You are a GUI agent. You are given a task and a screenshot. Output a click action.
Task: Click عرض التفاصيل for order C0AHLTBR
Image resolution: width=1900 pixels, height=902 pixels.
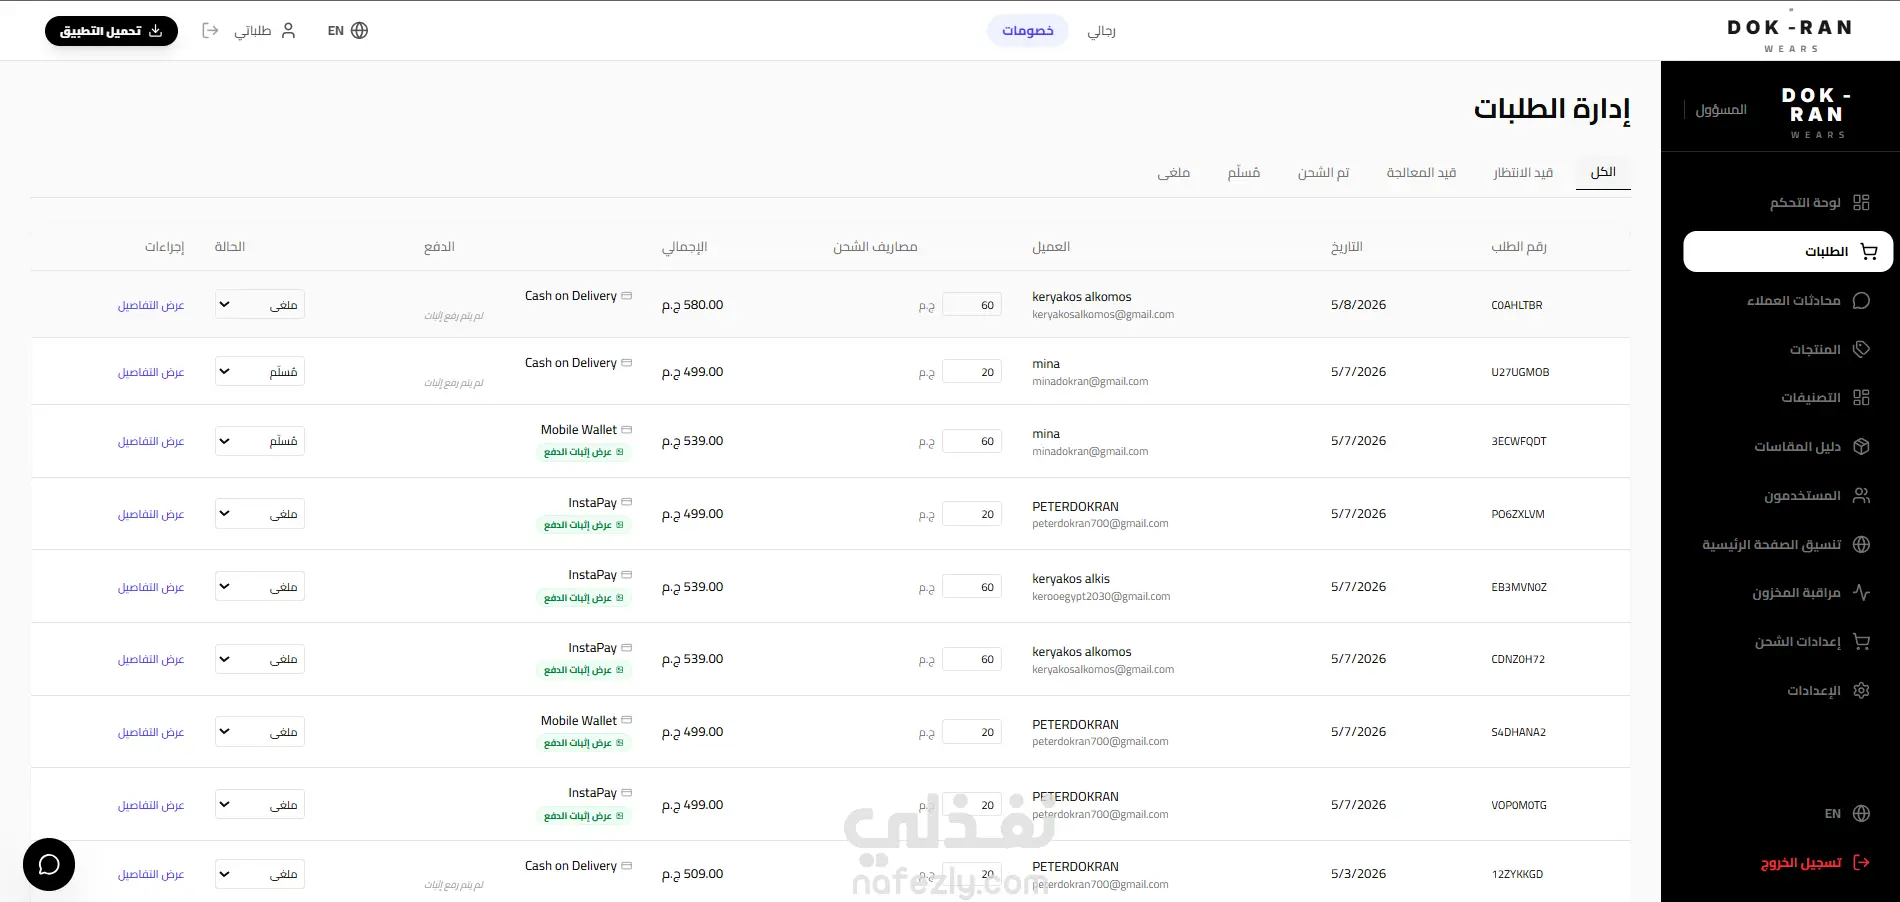coord(151,305)
